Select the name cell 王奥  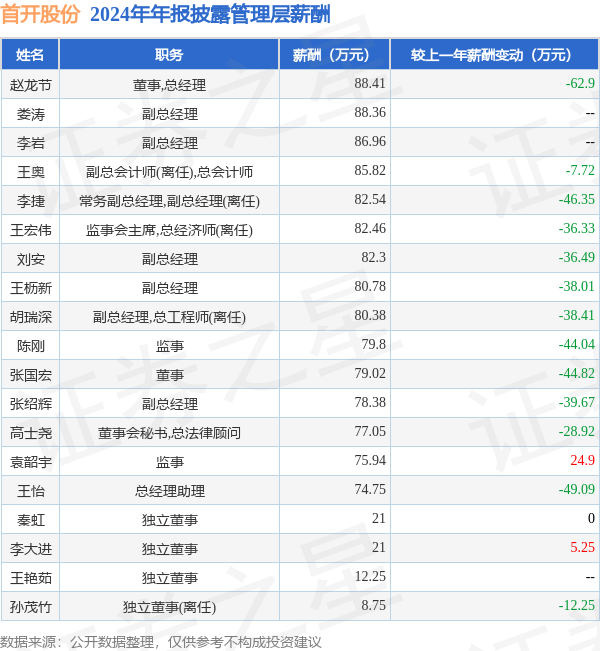[31, 172]
